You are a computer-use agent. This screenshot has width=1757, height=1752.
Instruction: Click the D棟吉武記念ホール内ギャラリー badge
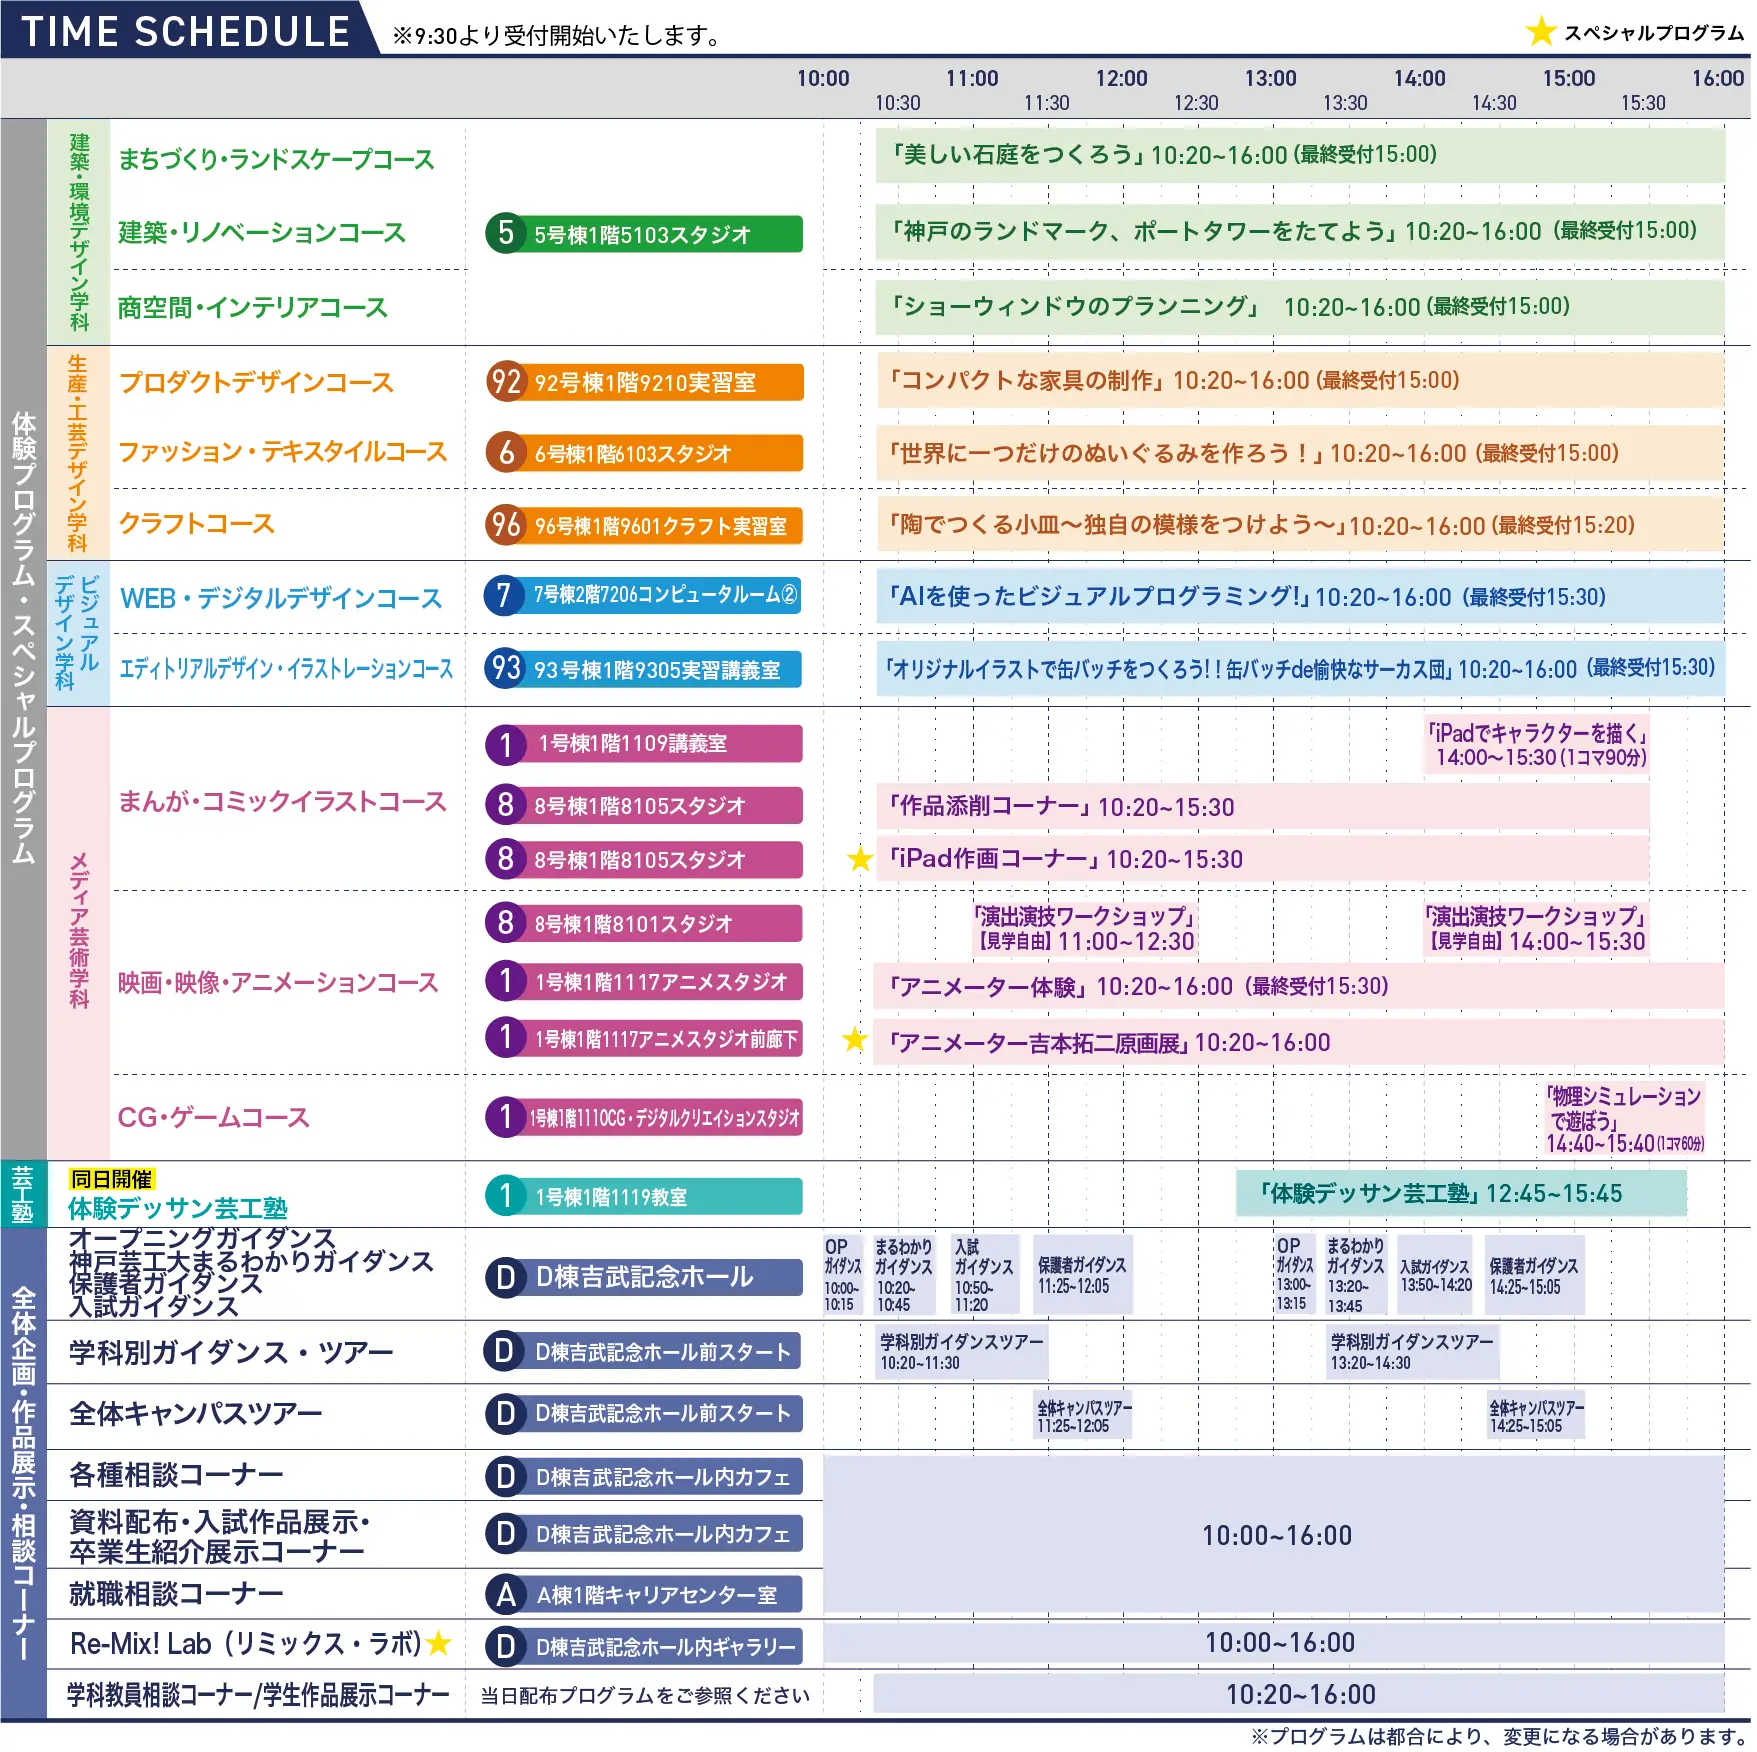pos(644,1646)
